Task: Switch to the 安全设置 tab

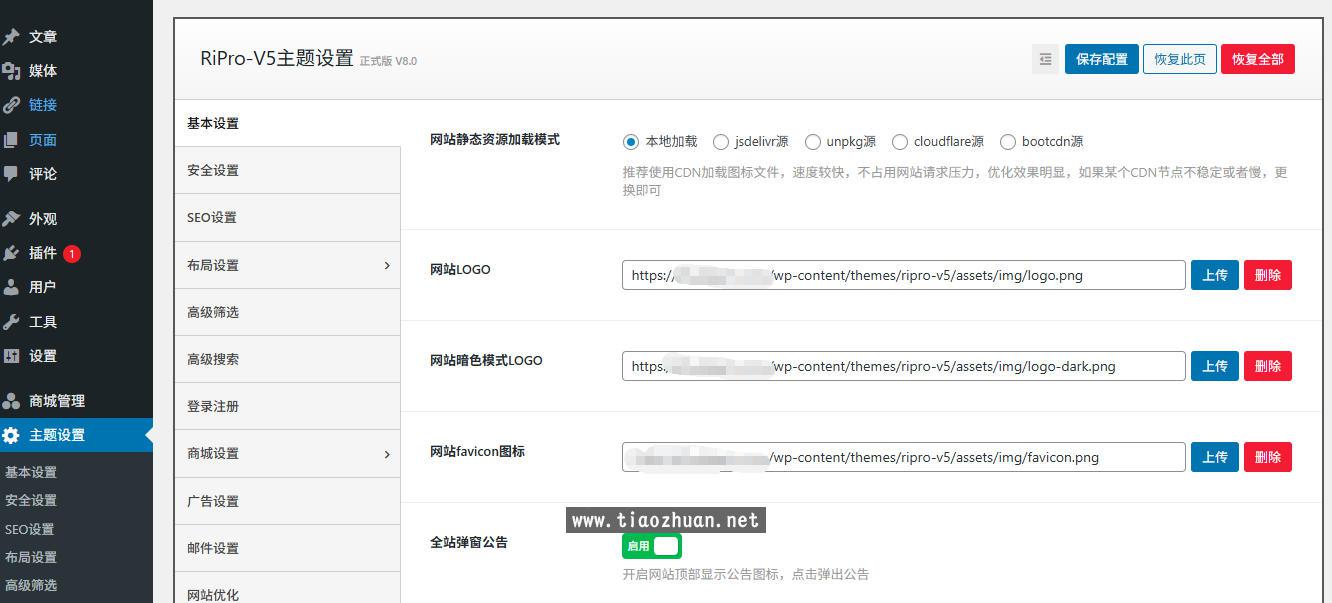Action: 213,171
